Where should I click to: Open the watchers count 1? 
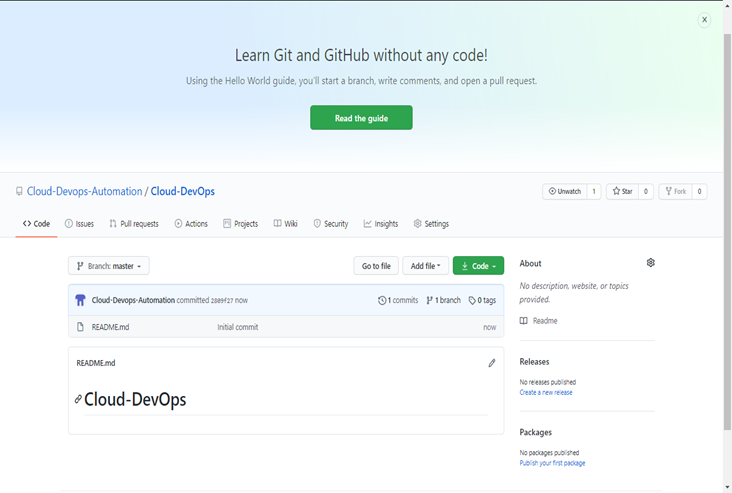[x=594, y=191]
